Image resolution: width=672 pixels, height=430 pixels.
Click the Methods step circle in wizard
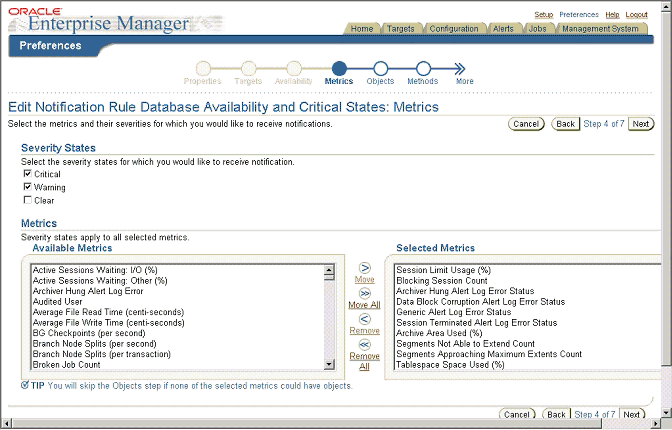coord(422,68)
